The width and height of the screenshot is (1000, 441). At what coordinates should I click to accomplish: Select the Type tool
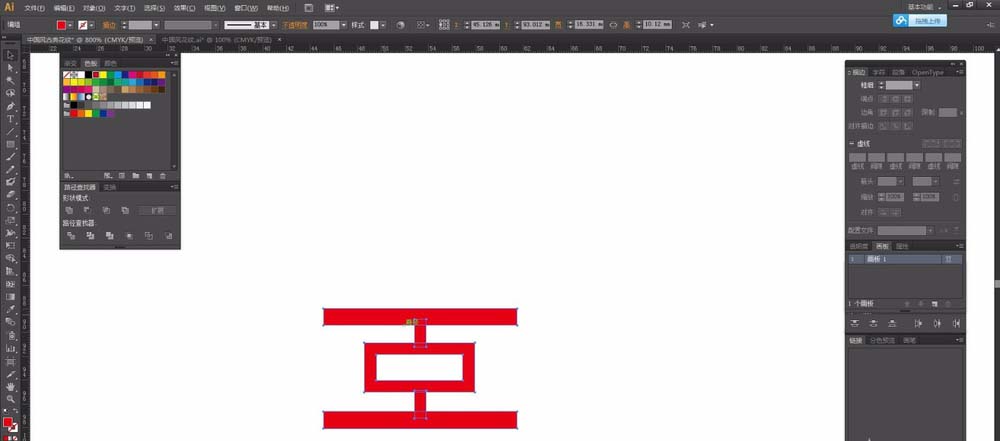pos(10,119)
